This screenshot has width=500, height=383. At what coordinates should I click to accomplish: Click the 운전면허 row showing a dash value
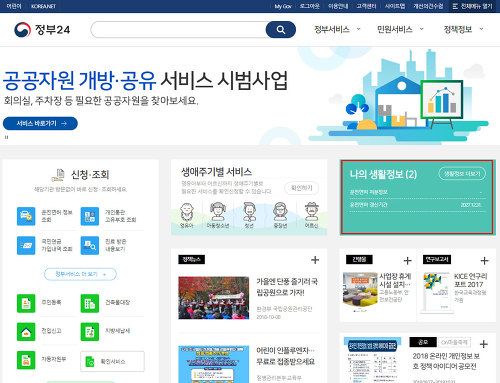point(417,192)
